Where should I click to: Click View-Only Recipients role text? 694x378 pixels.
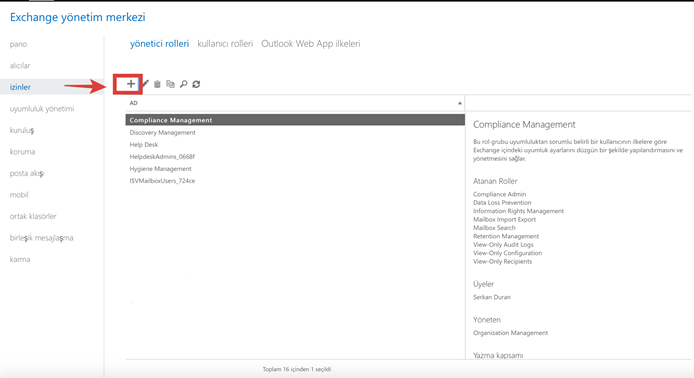pos(502,262)
